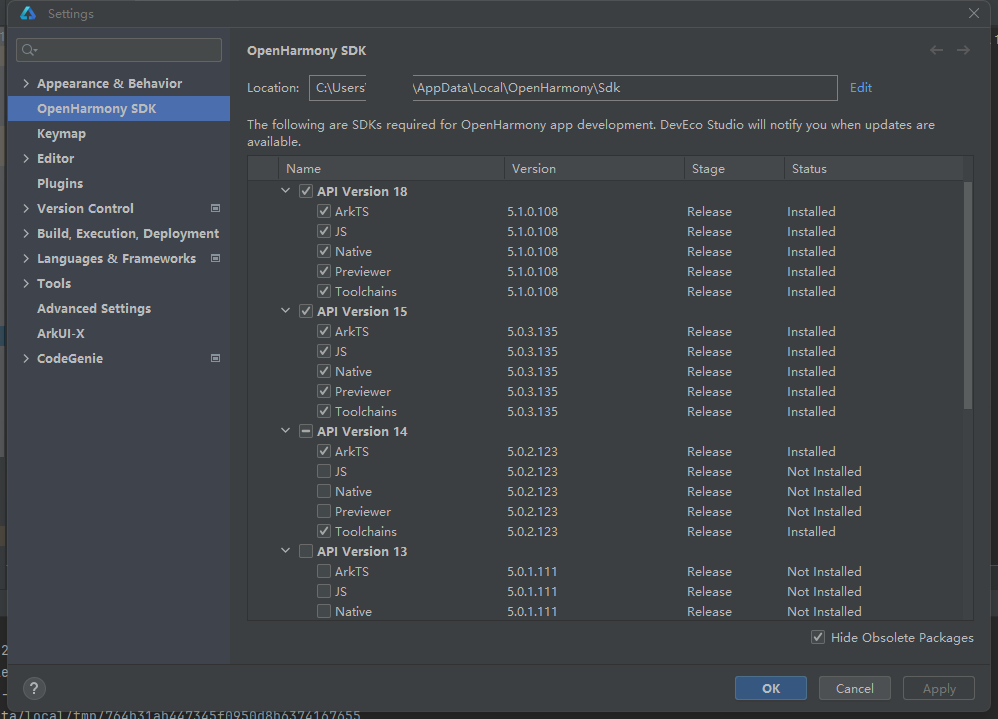Toggle the API Version 14 partial checkbox
The height and width of the screenshot is (719, 998).
306,431
